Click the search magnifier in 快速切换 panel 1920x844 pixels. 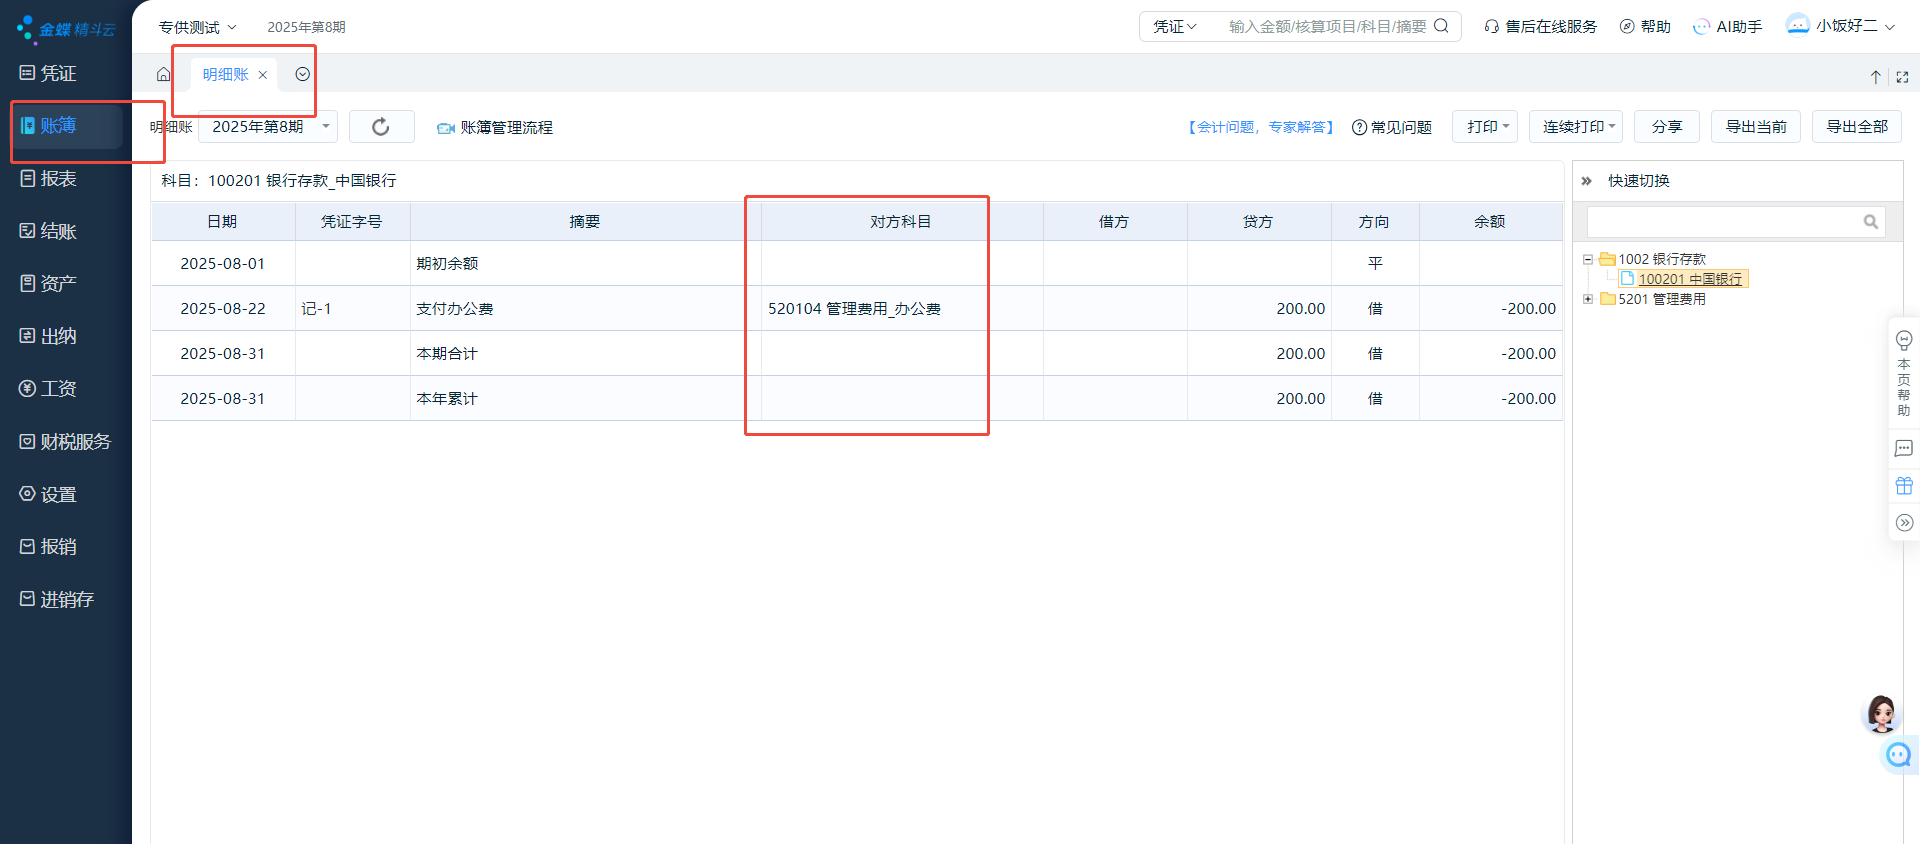(1870, 222)
